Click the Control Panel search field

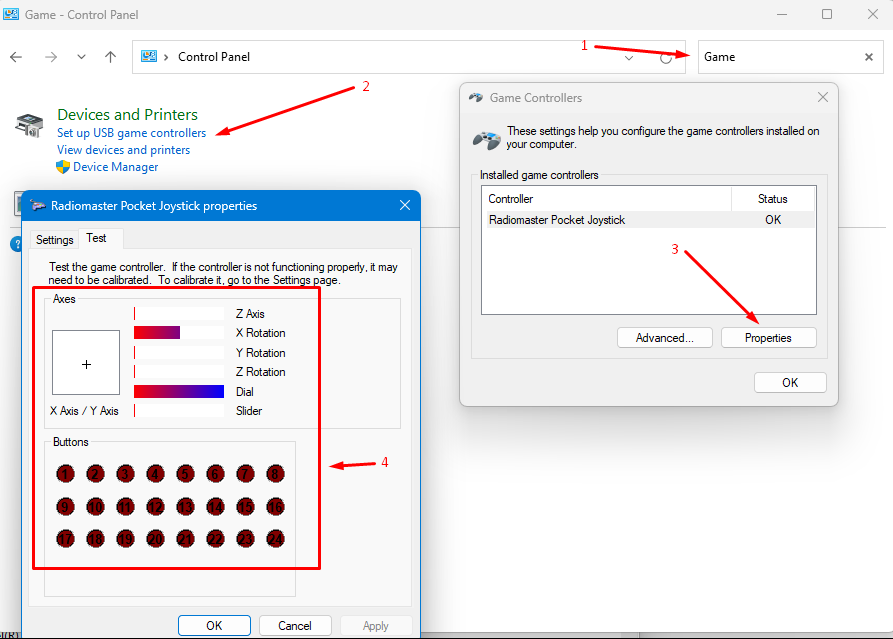[x=780, y=57]
